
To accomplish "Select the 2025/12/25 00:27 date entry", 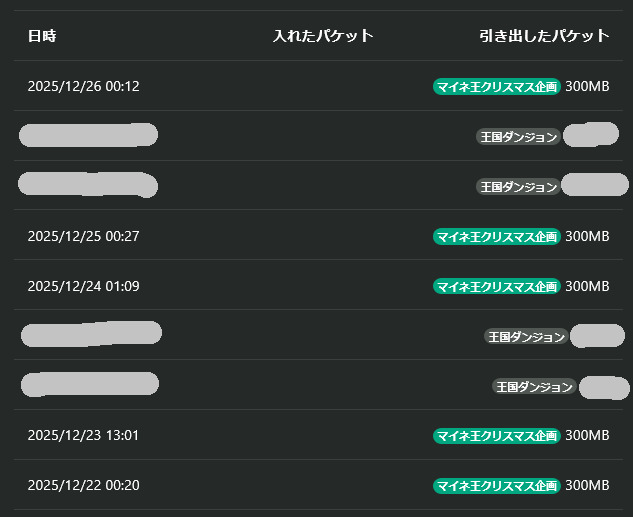I will coord(84,236).
